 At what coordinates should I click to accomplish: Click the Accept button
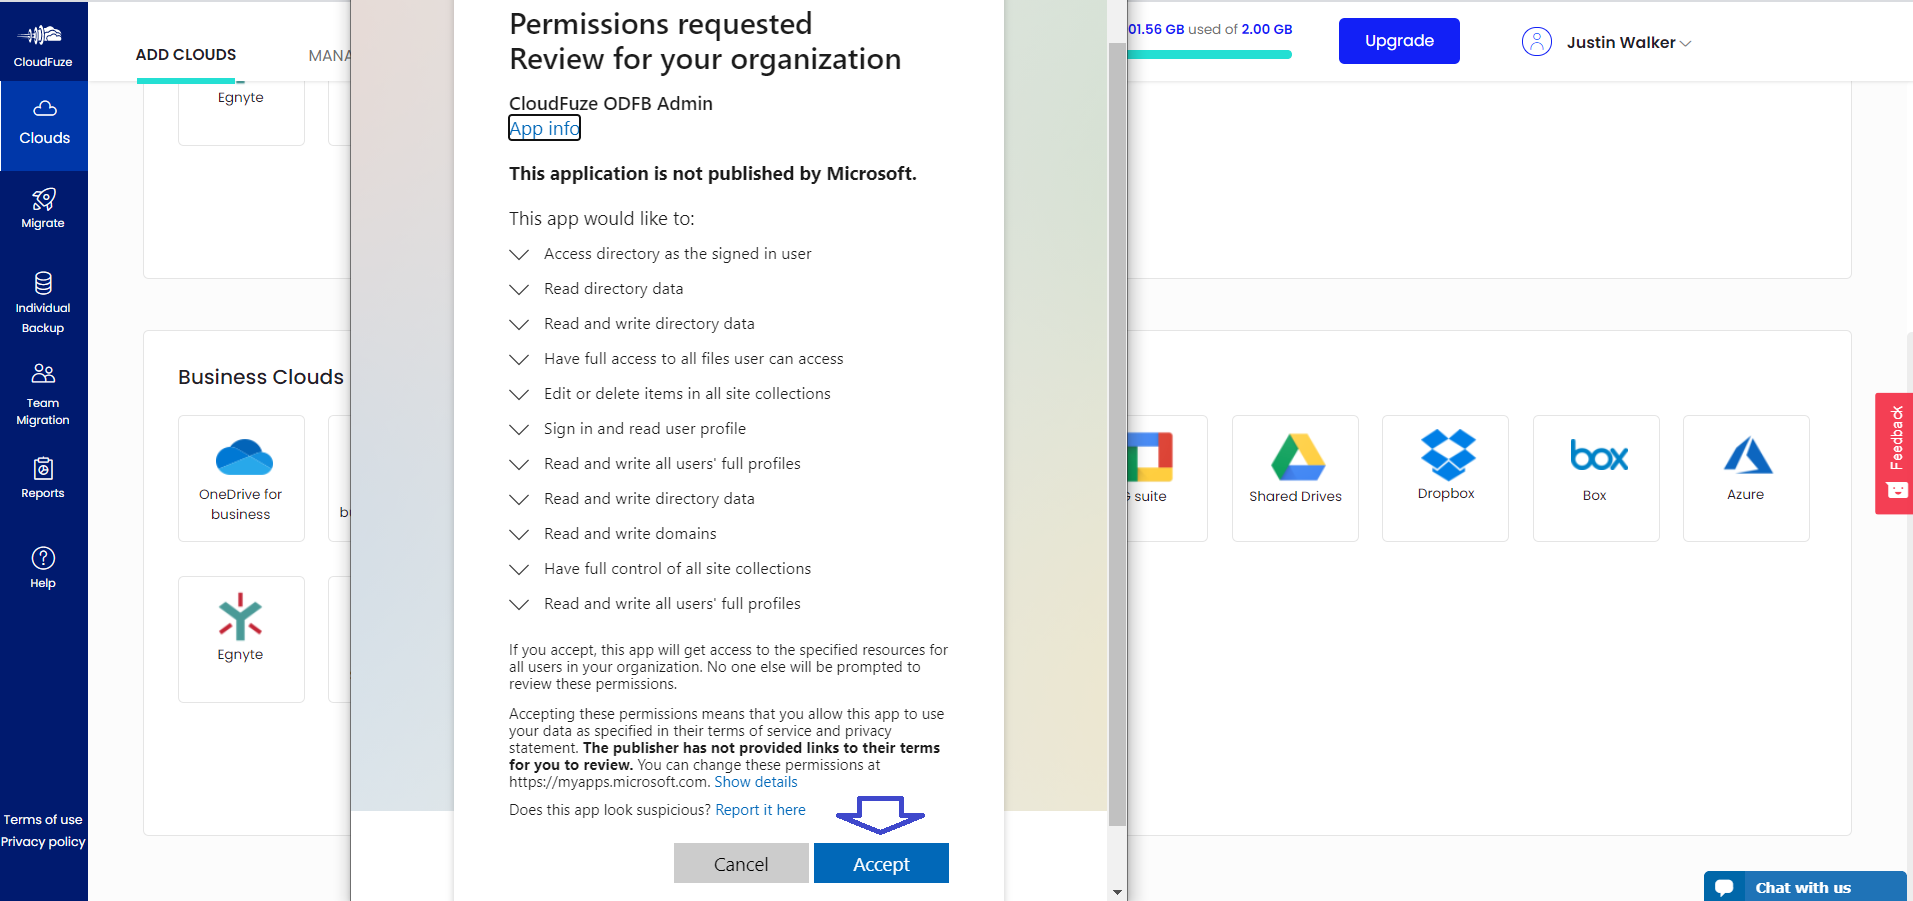(881, 864)
